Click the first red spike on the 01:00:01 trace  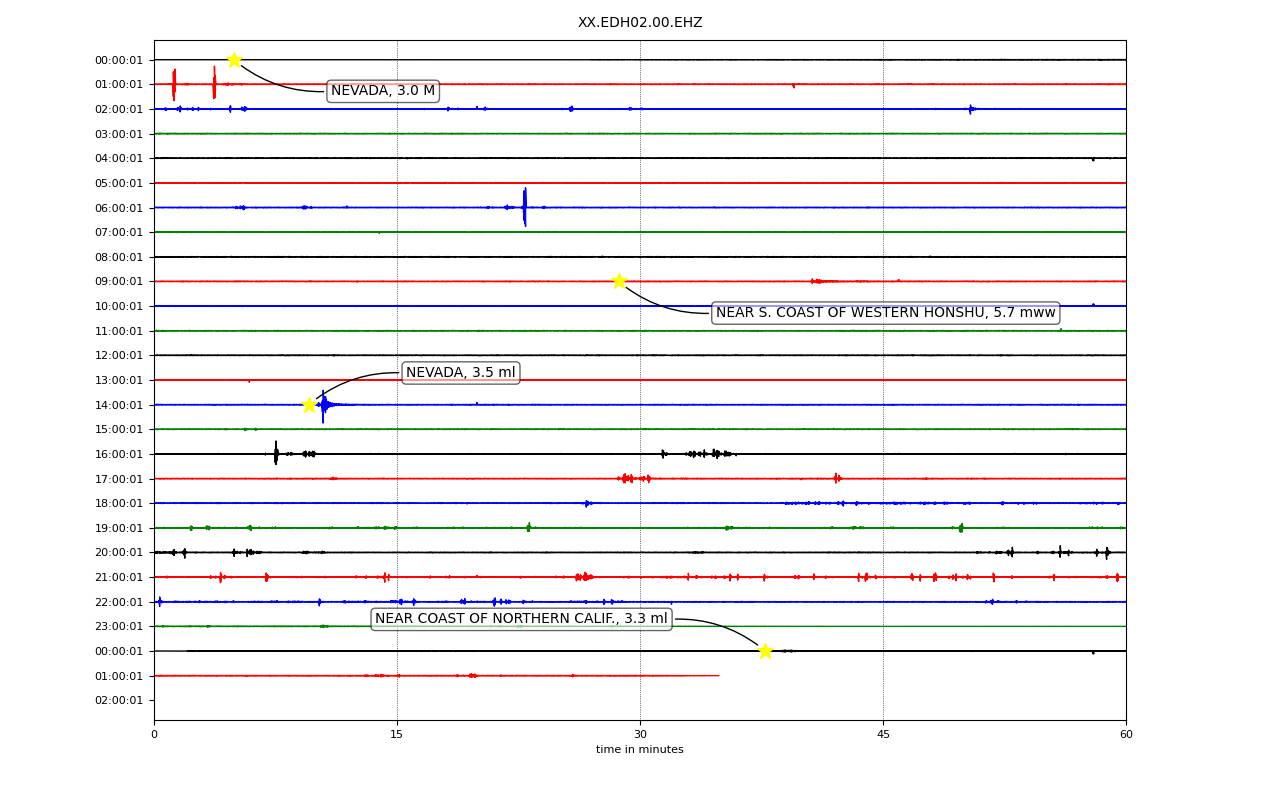click(174, 84)
